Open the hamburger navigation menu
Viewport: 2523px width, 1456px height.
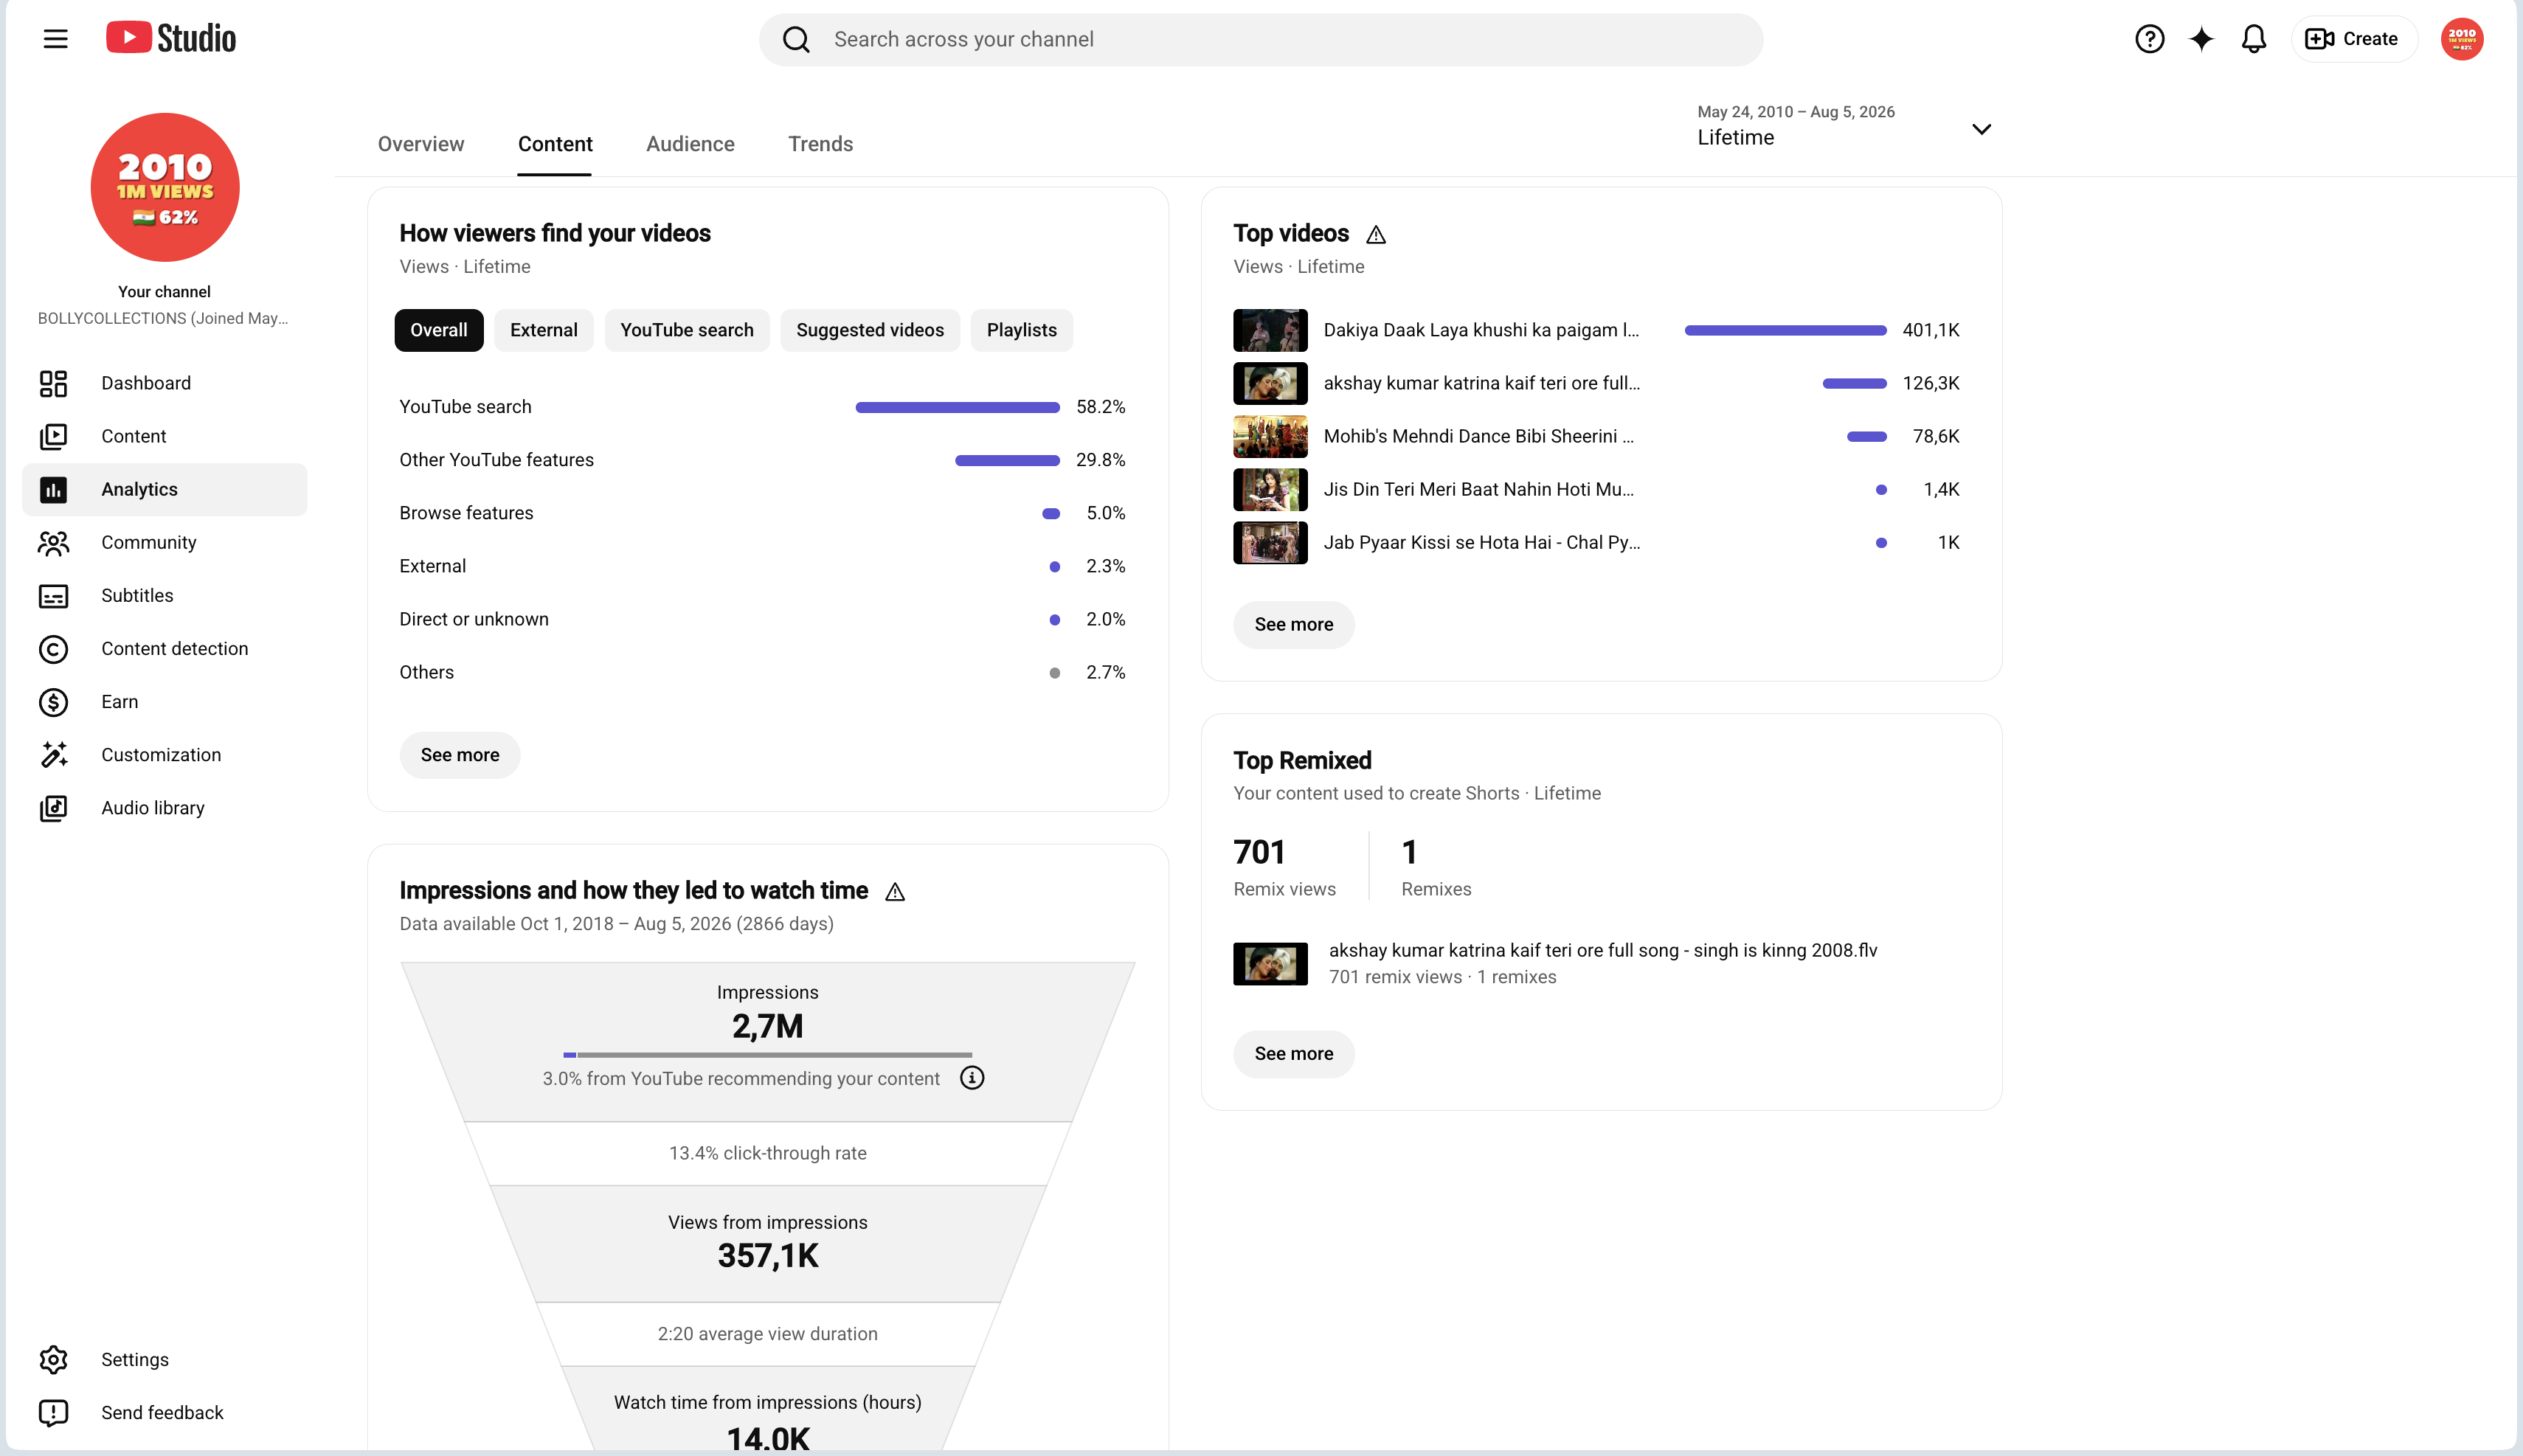(56, 39)
